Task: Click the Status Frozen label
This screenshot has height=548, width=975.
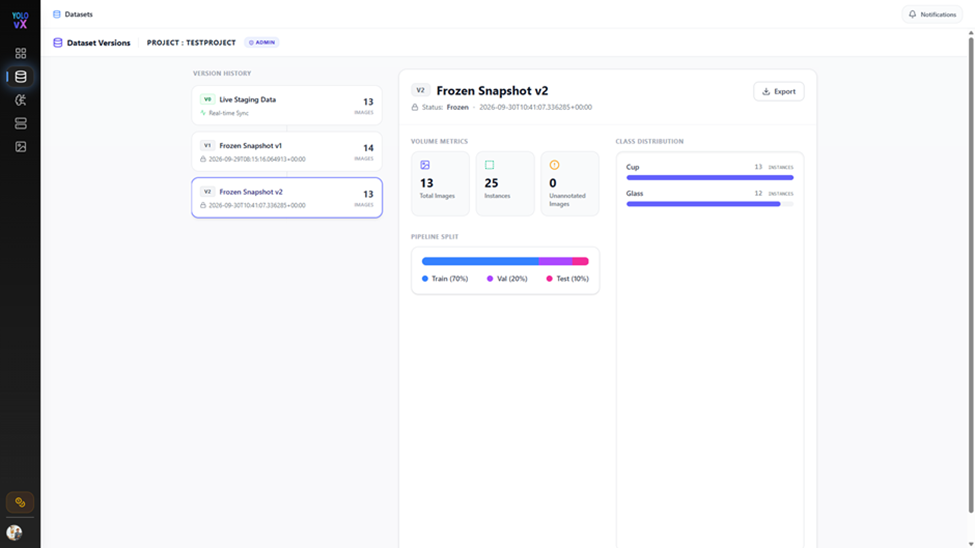Action: [x=445, y=107]
